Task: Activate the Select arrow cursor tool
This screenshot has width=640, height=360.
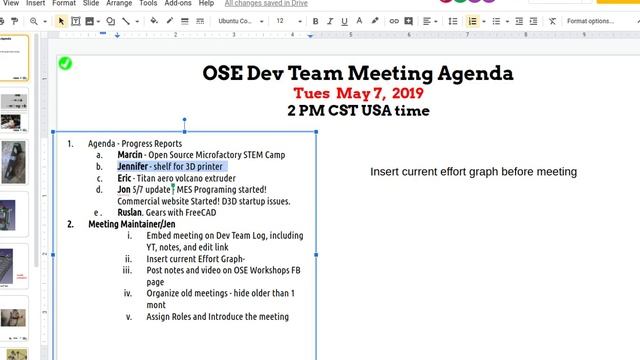Action: point(61,21)
